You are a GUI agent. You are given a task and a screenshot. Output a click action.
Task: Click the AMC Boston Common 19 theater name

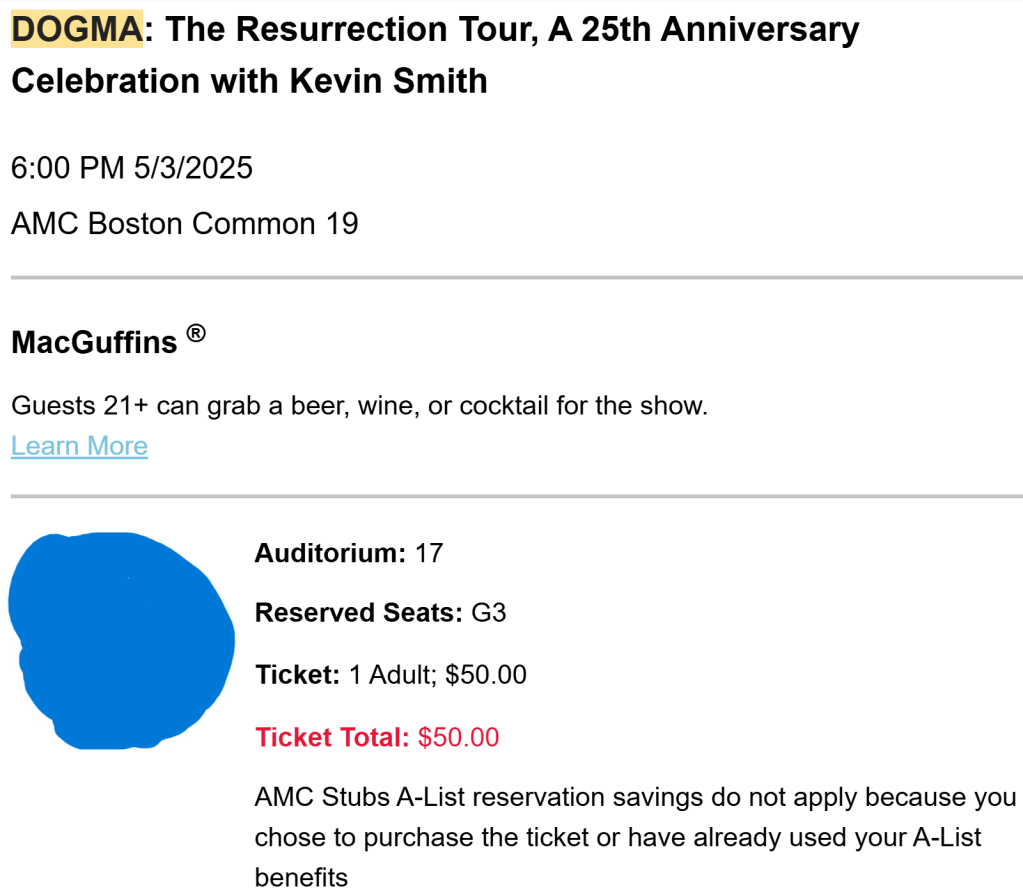(x=185, y=223)
